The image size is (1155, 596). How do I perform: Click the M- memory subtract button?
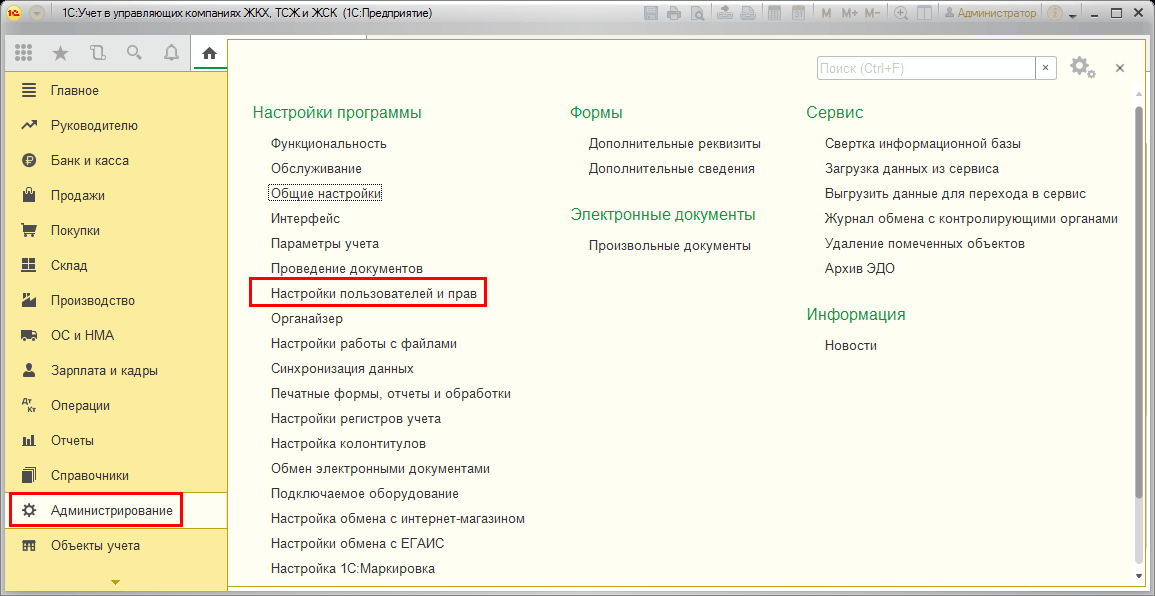(x=872, y=13)
